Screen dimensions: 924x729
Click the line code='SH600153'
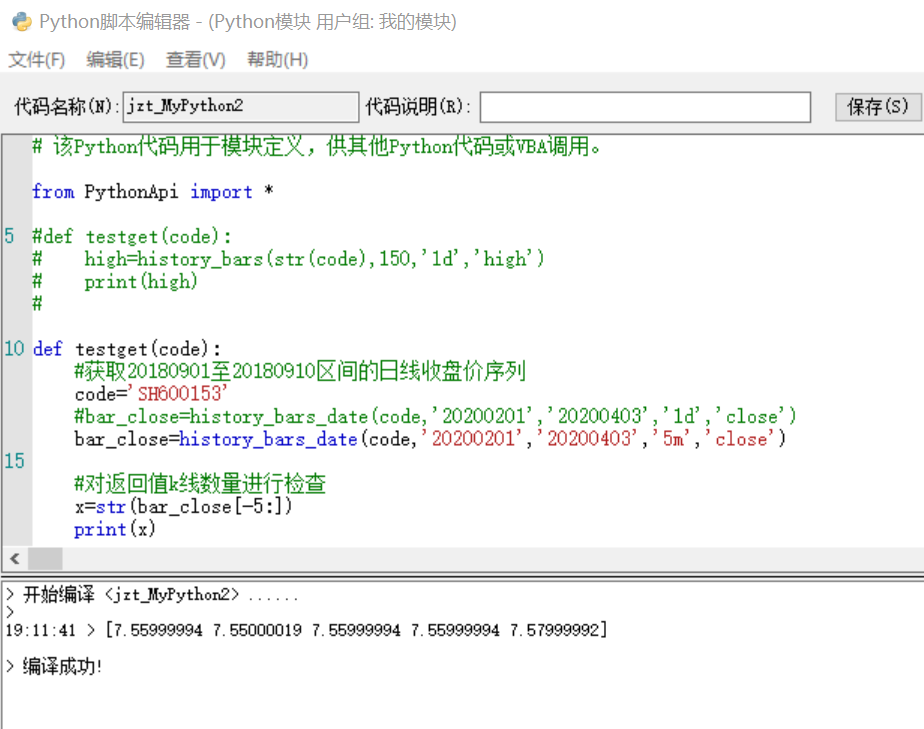pyautogui.click(x=151, y=394)
